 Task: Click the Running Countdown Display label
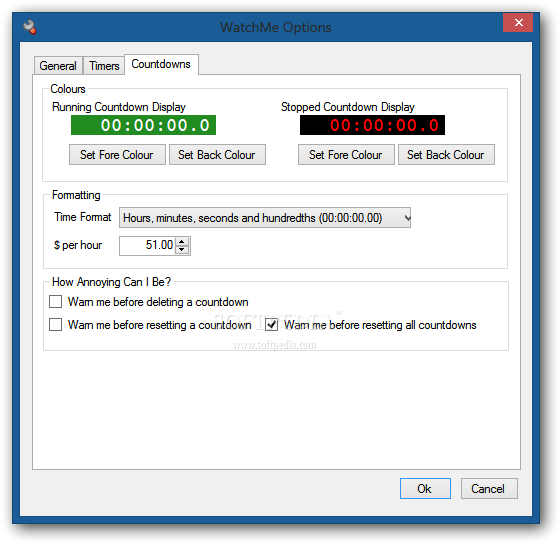tap(119, 107)
